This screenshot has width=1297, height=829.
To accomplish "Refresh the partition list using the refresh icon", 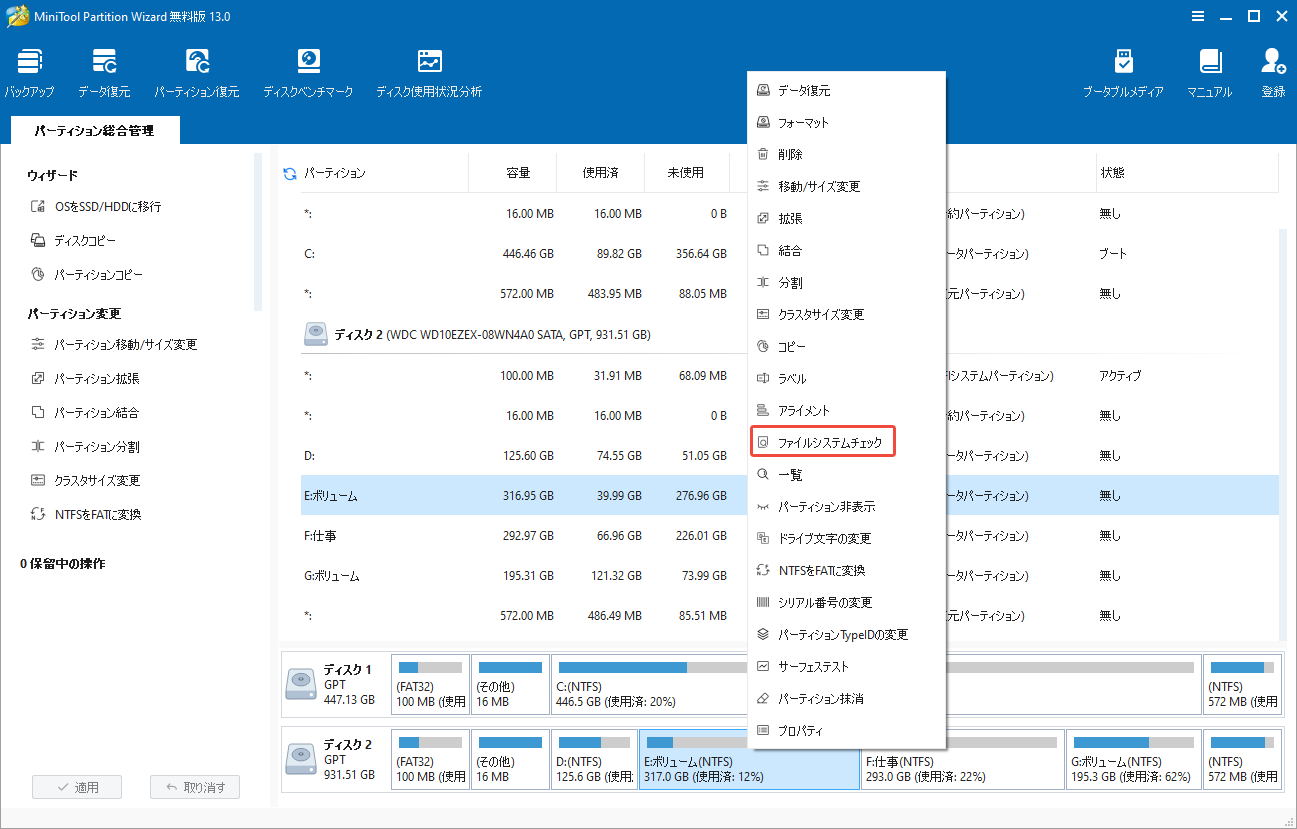I will point(290,174).
